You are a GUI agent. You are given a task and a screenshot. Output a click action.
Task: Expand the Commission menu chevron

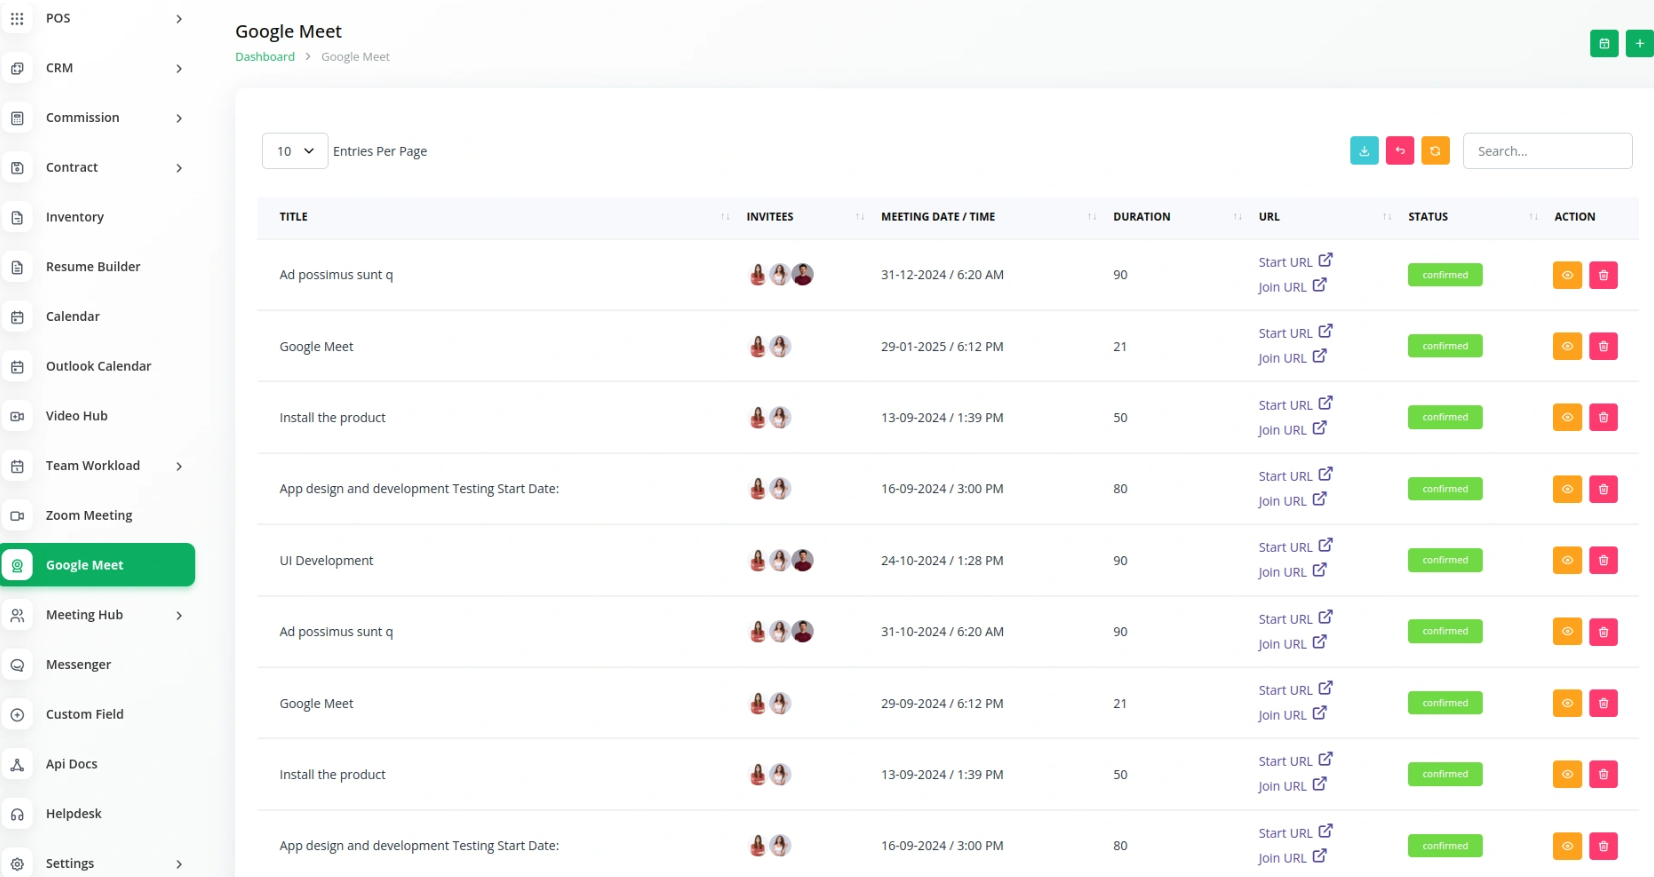tap(179, 118)
